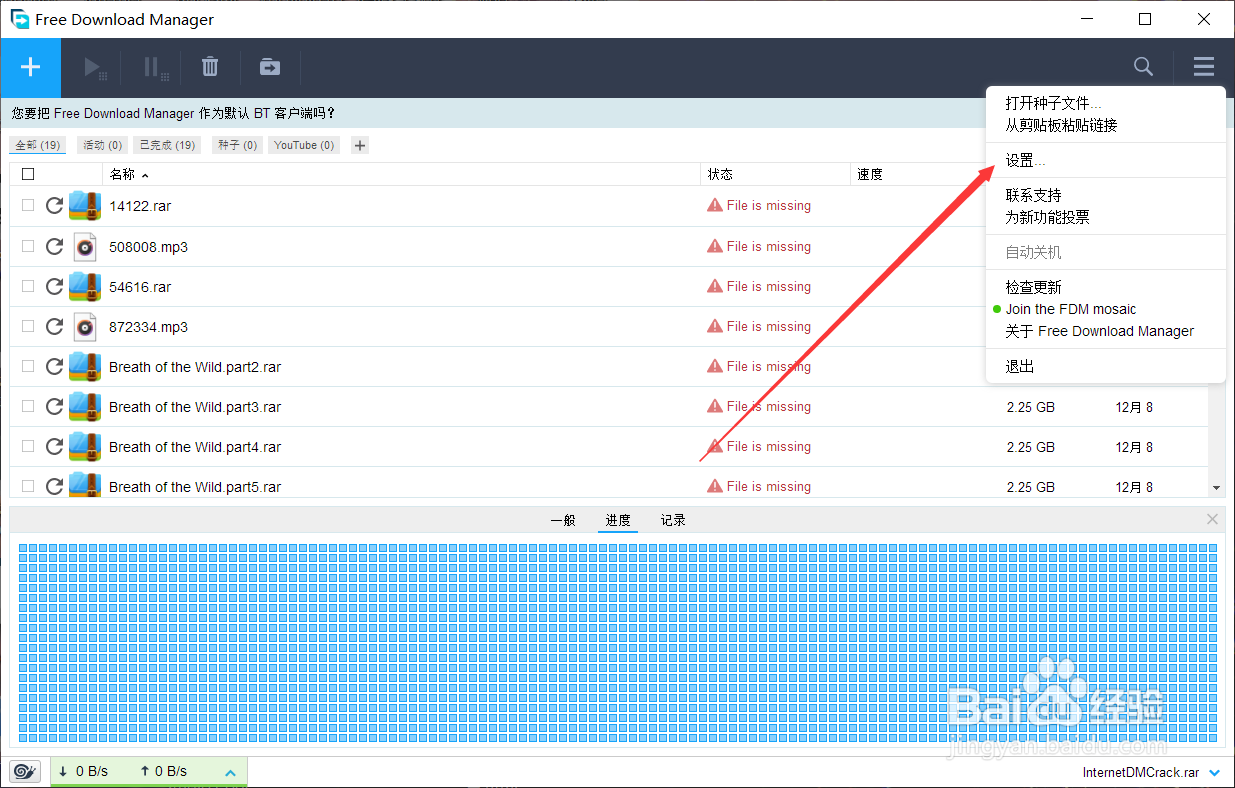1235x788 pixels.
Task: Click the audio file icon of 508008.mp3
Action: (x=85, y=246)
